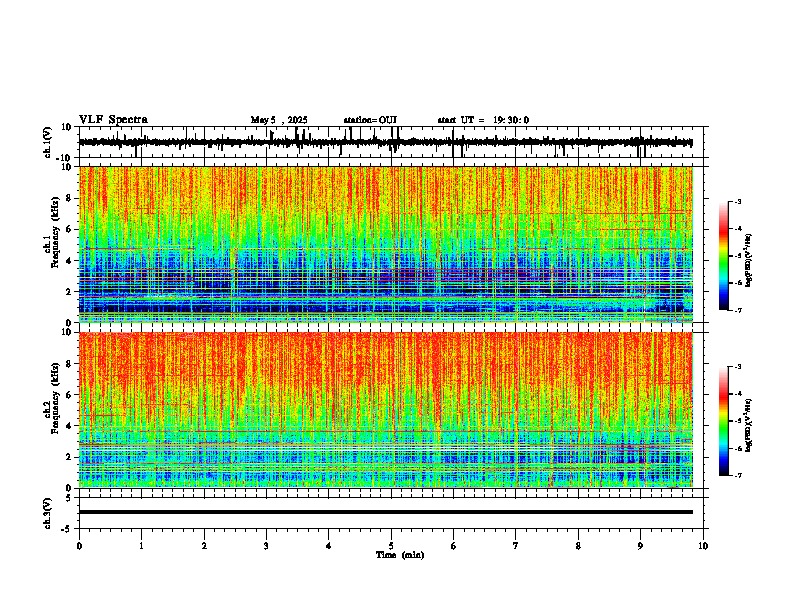This screenshot has height=612, width=792.
Task: Click the ch.2 spectrogram color scale bar
Action: (724, 421)
